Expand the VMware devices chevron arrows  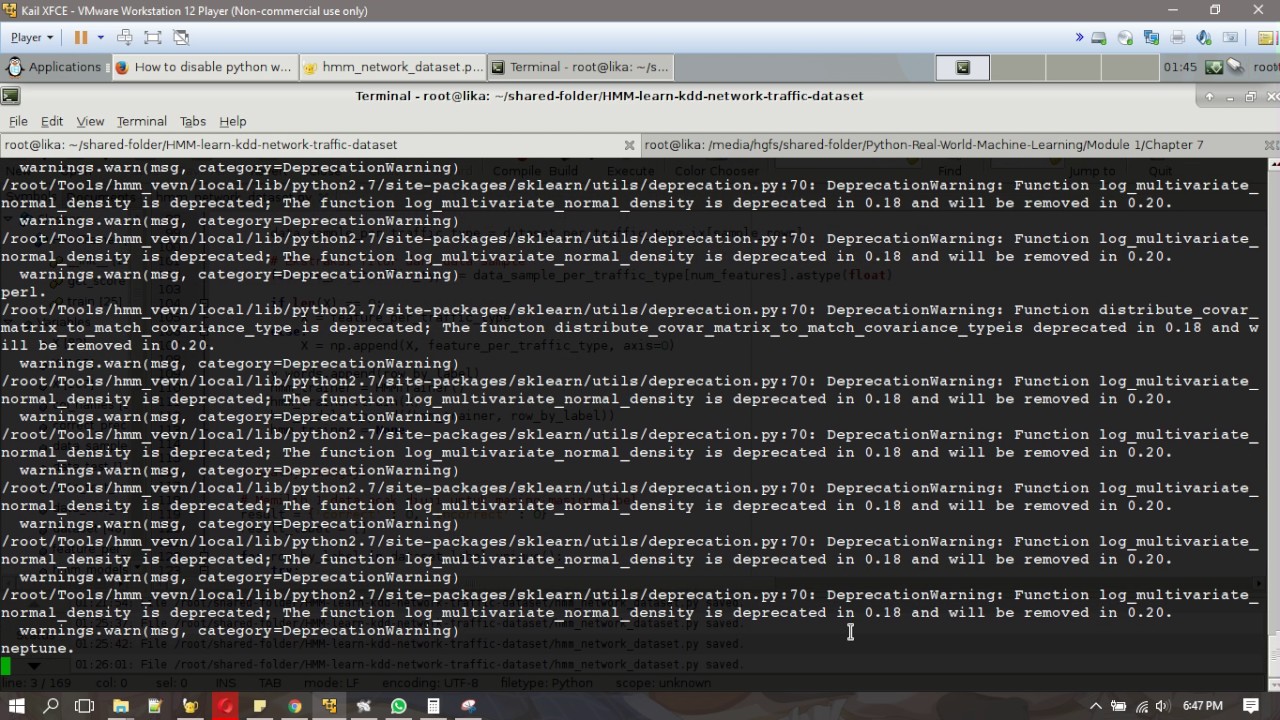(x=1079, y=37)
